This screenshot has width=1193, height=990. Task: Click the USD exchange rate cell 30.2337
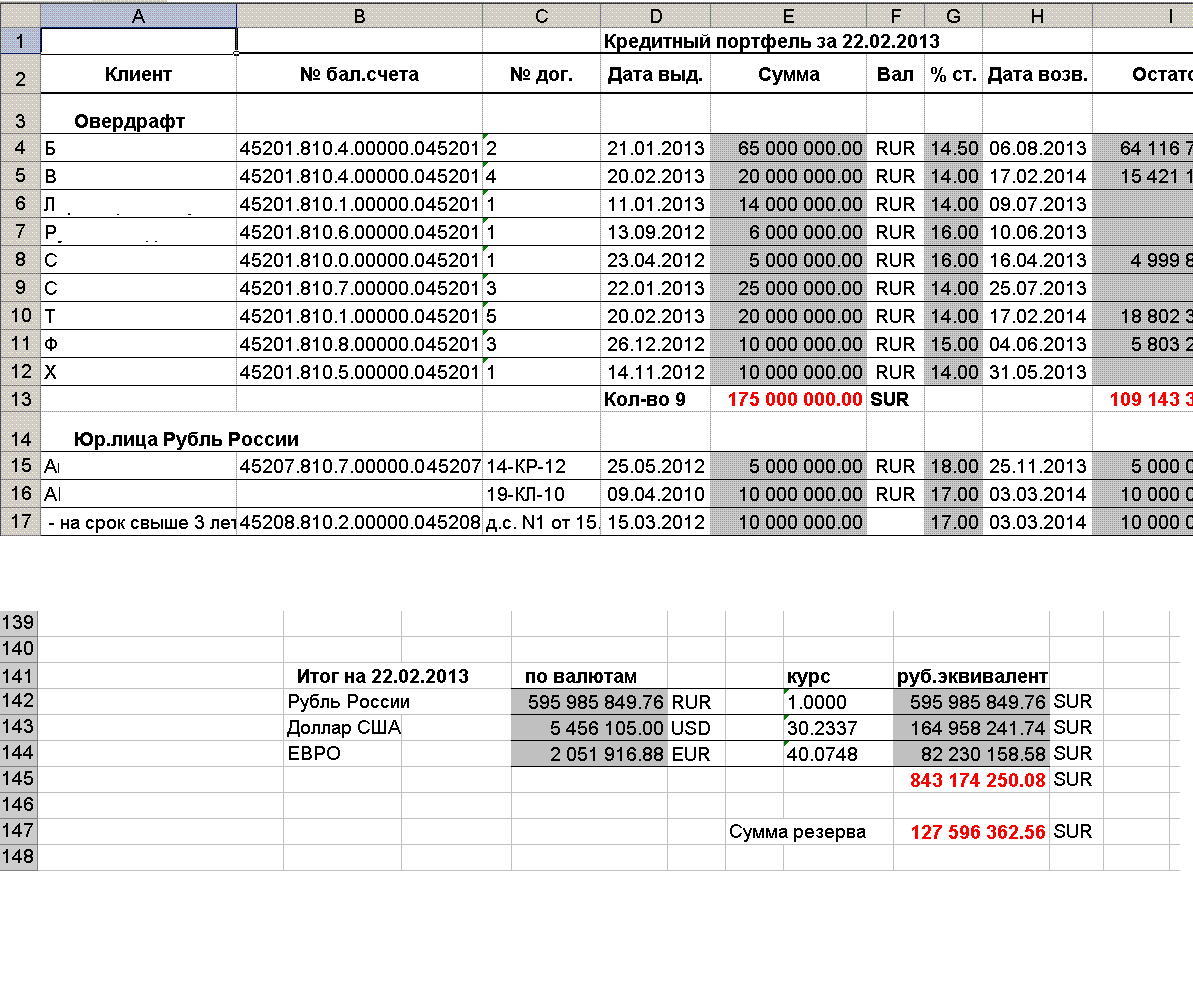(x=837, y=728)
